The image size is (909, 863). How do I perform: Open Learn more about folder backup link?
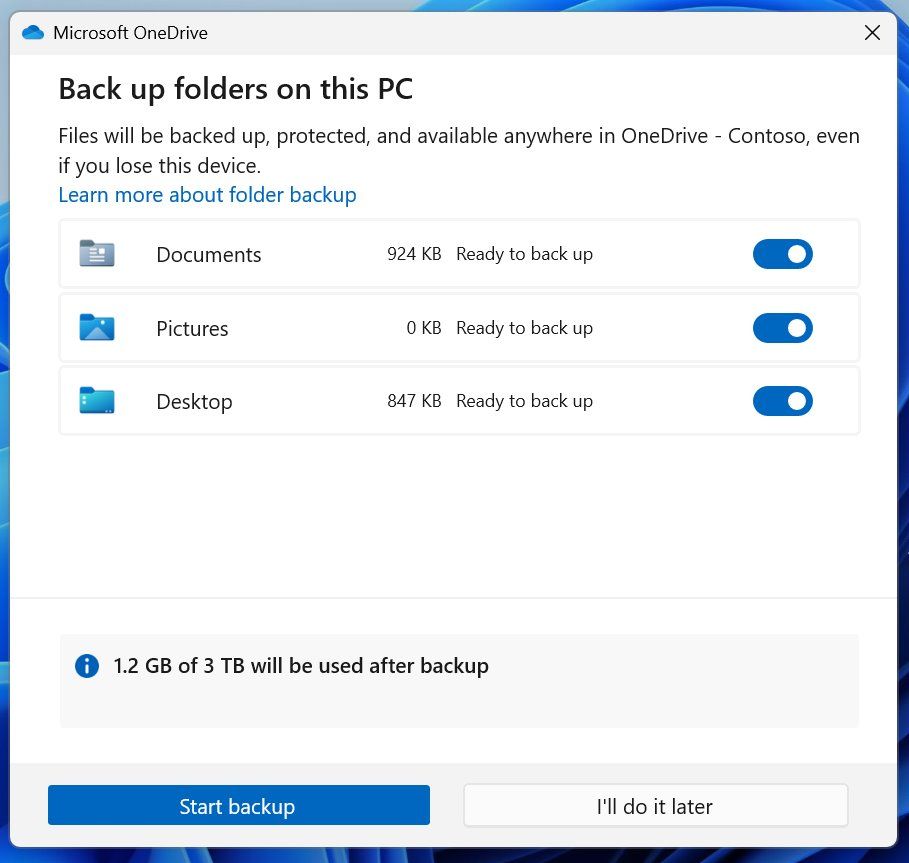[x=207, y=195]
